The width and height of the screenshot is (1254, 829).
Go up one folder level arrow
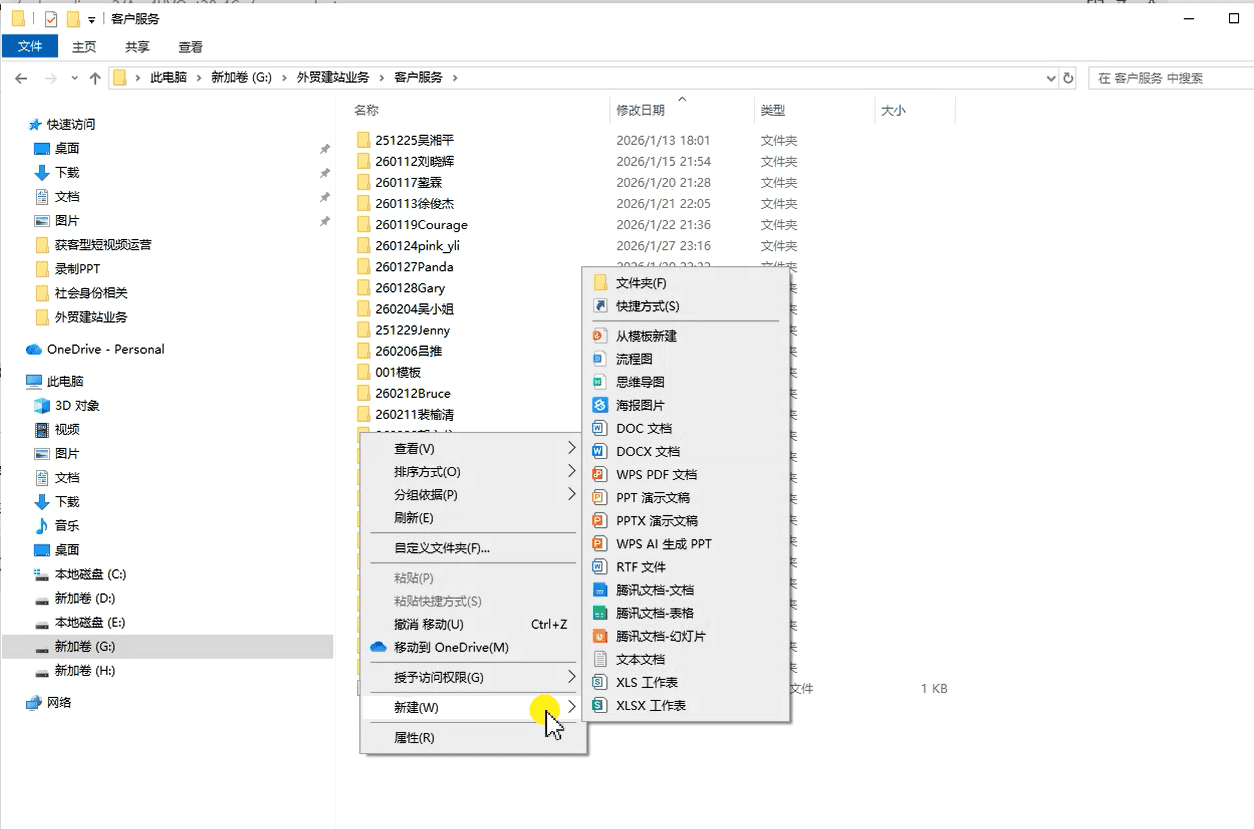[x=95, y=77]
